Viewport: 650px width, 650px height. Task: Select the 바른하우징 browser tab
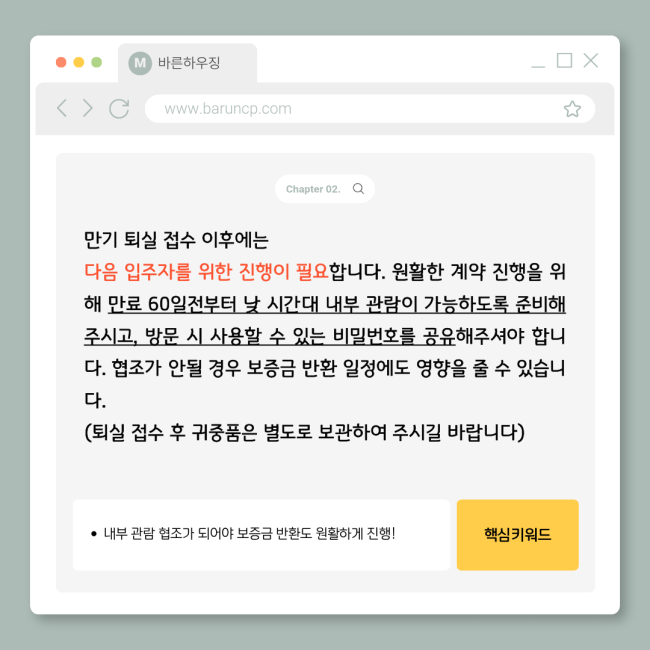187,63
